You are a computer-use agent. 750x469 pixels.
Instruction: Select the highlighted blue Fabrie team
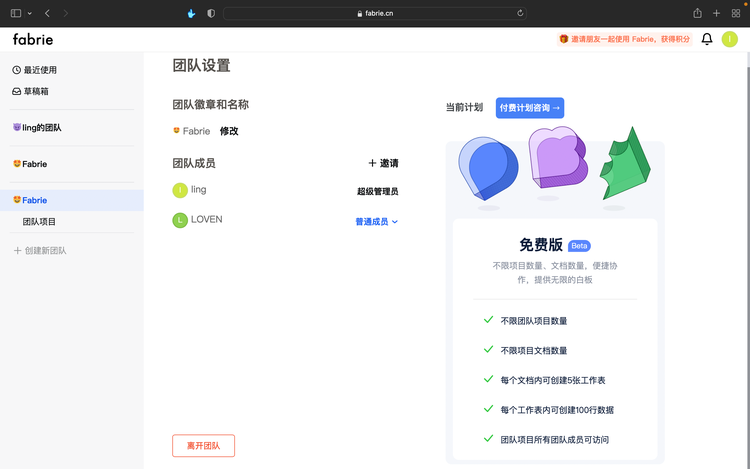[x=72, y=200]
